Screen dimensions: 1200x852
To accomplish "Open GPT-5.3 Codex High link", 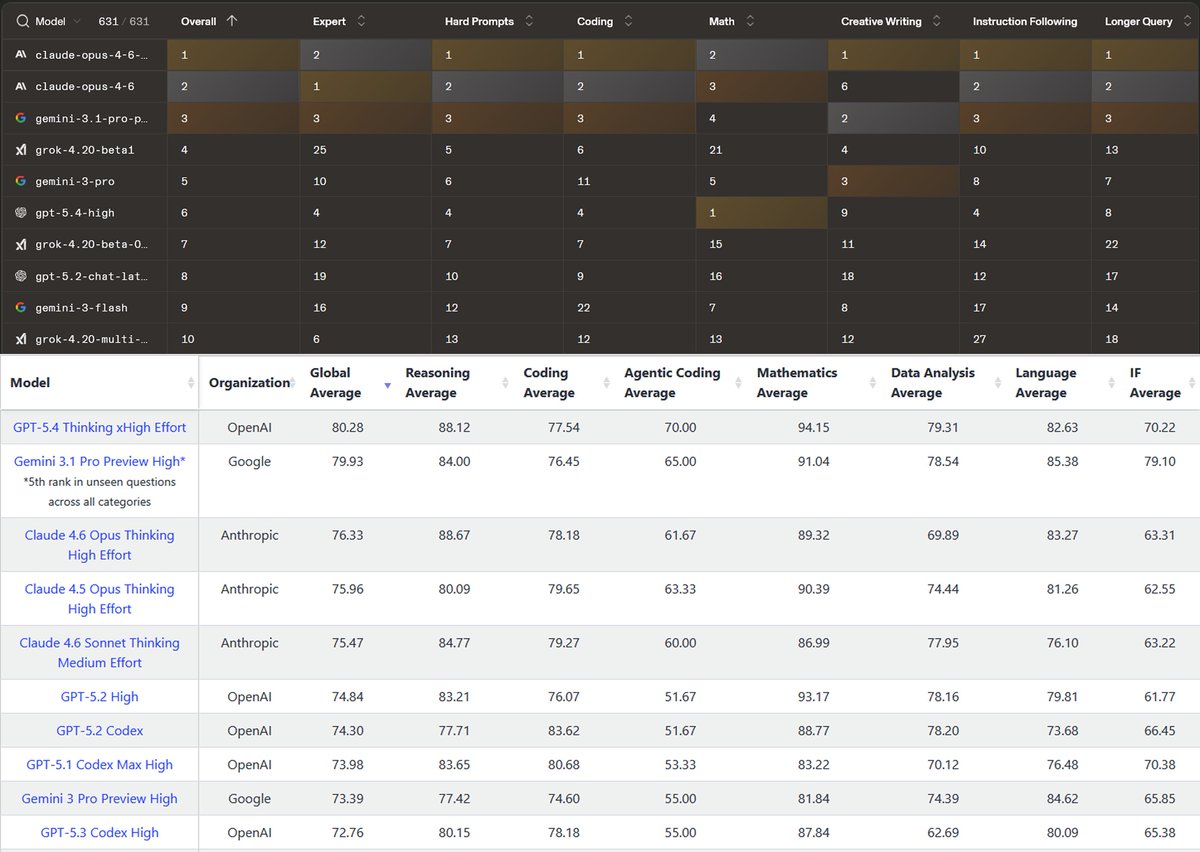I will 100,833.
